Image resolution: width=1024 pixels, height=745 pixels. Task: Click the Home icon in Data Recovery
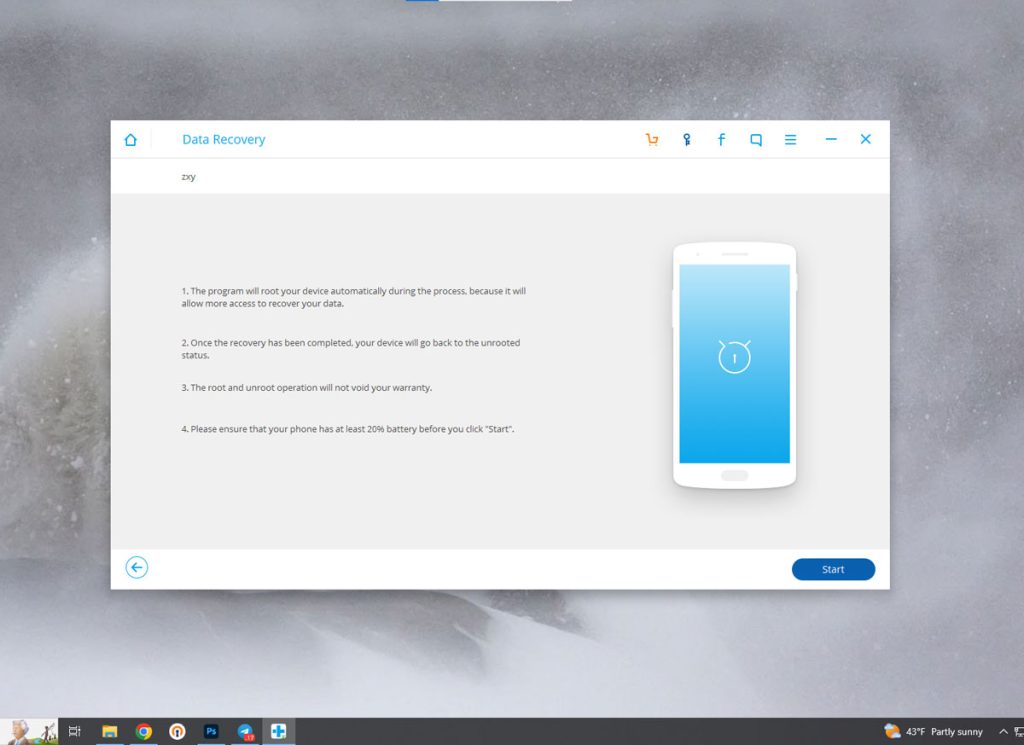(130, 140)
